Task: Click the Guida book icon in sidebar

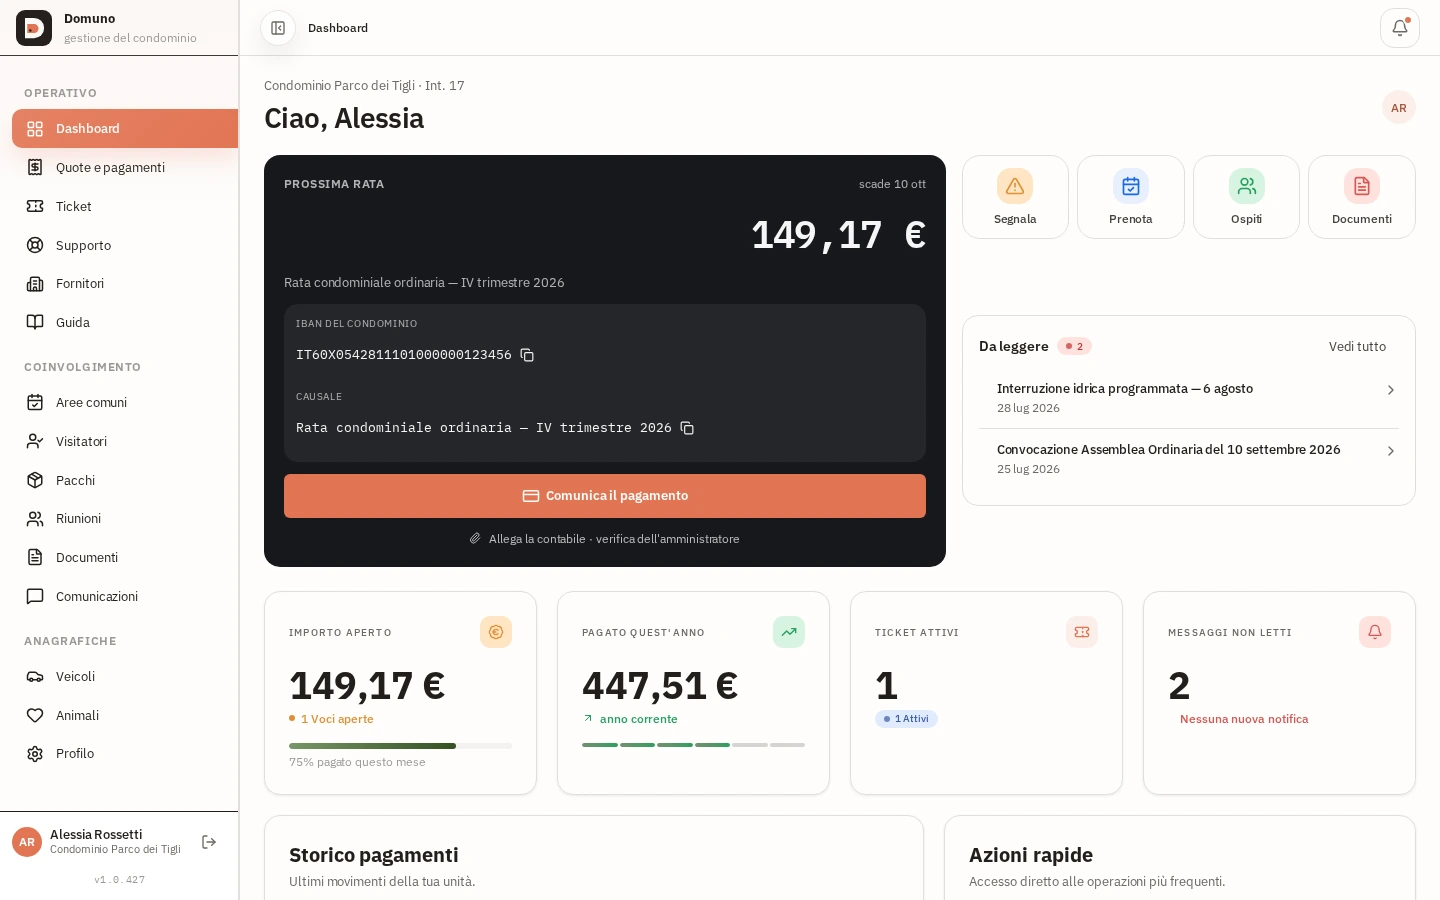Action: [x=35, y=322]
